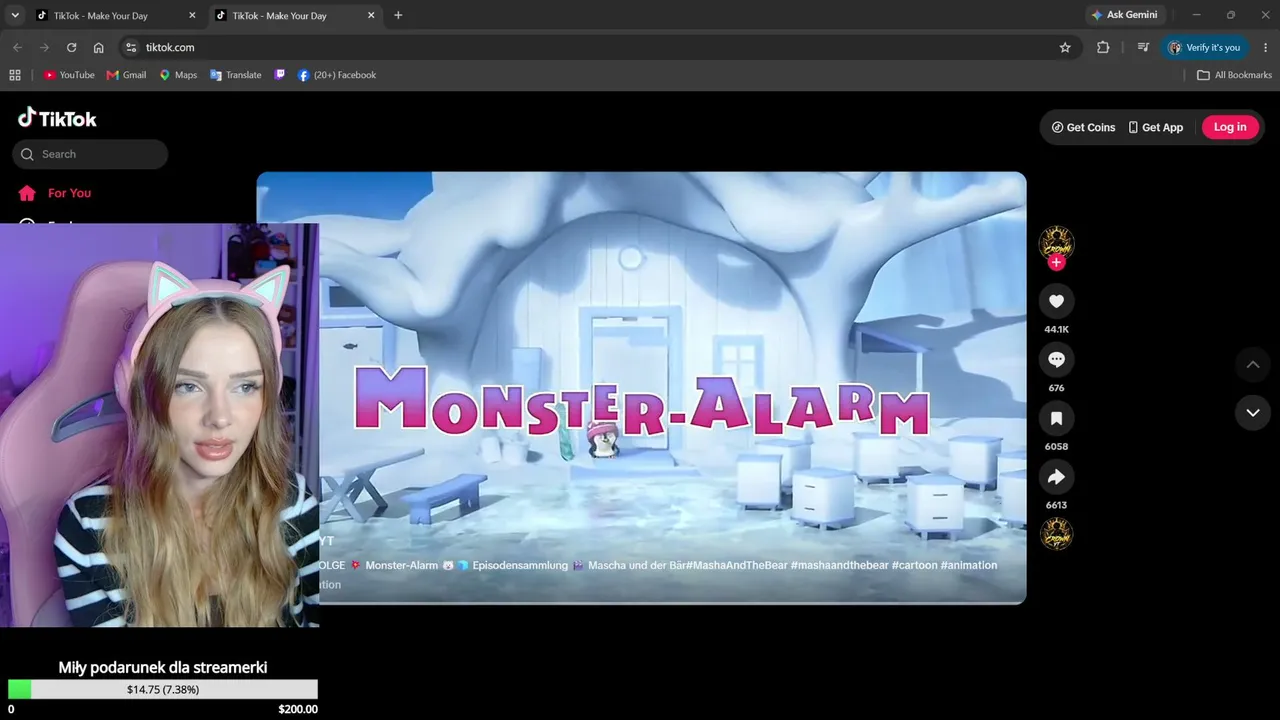Open the Maps bookmark
The height and width of the screenshot is (720, 1280).
pyautogui.click(x=178, y=75)
